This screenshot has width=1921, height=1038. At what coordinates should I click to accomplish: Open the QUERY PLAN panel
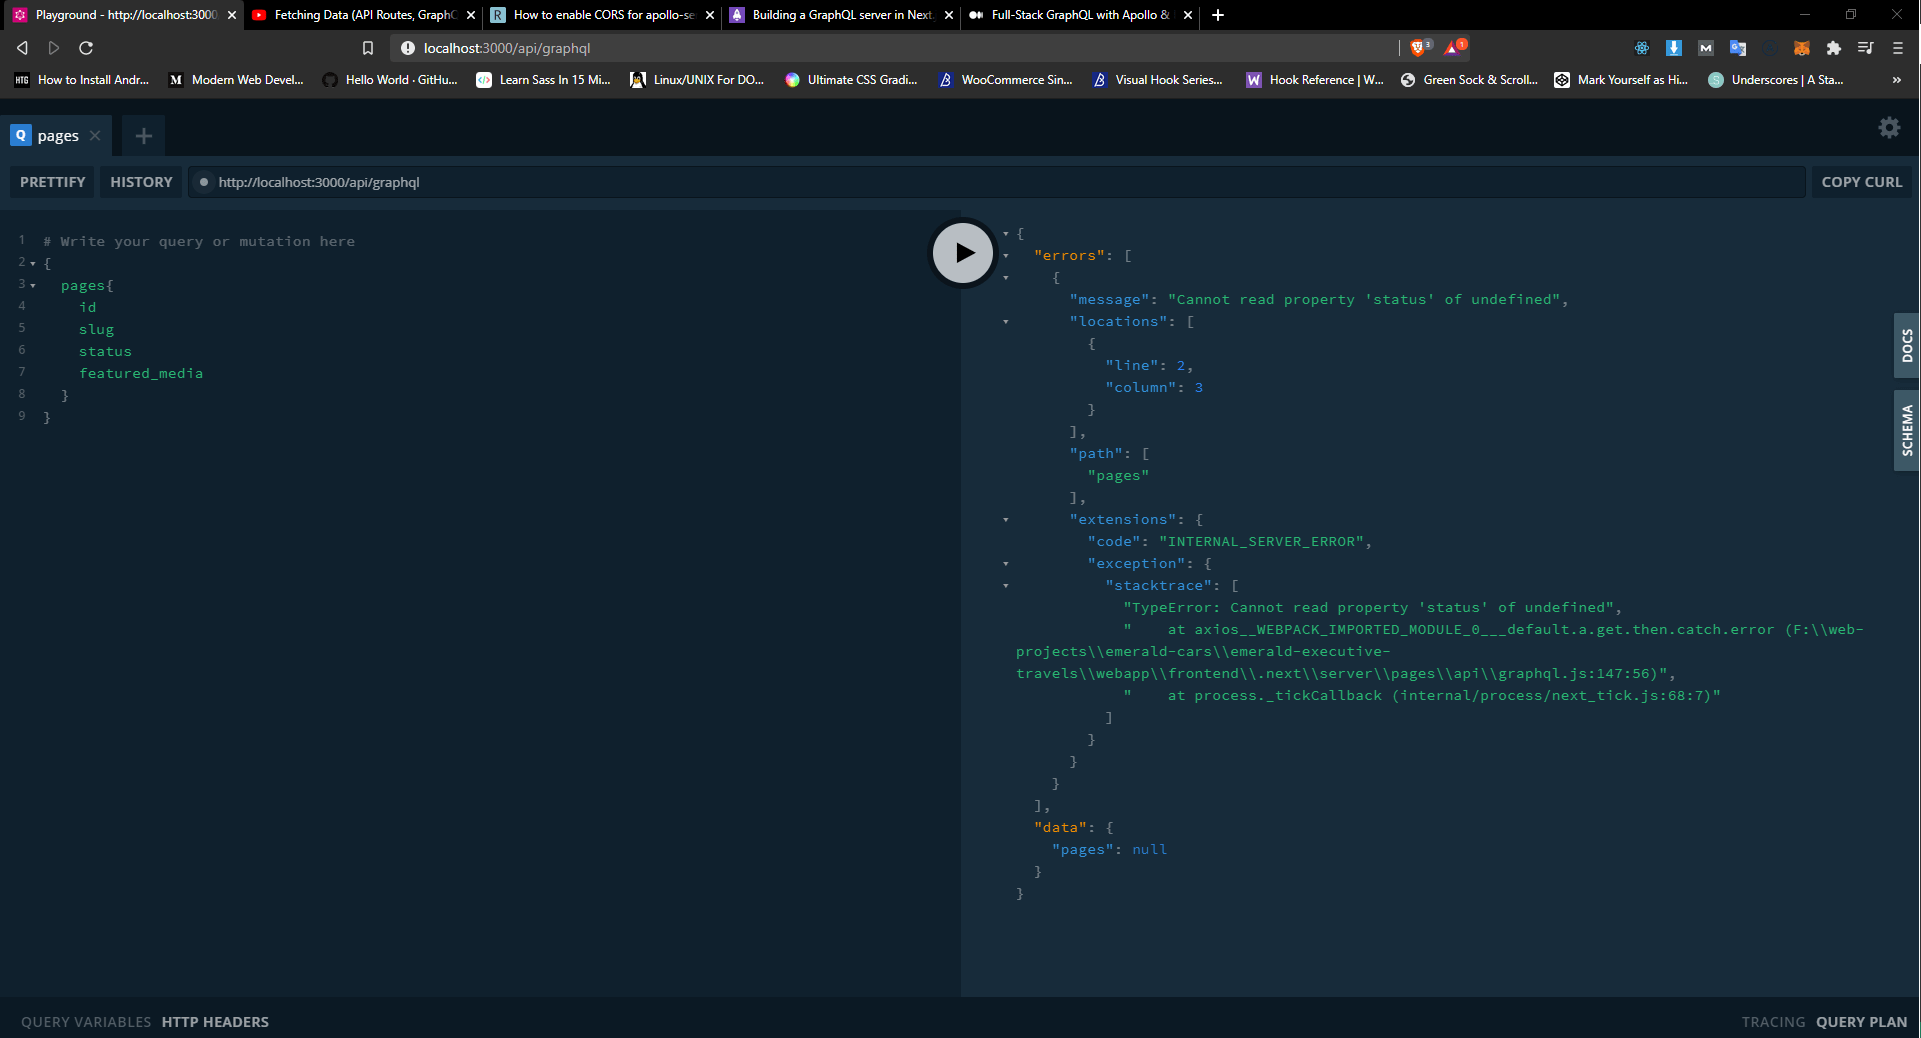coord(1862,1022)
